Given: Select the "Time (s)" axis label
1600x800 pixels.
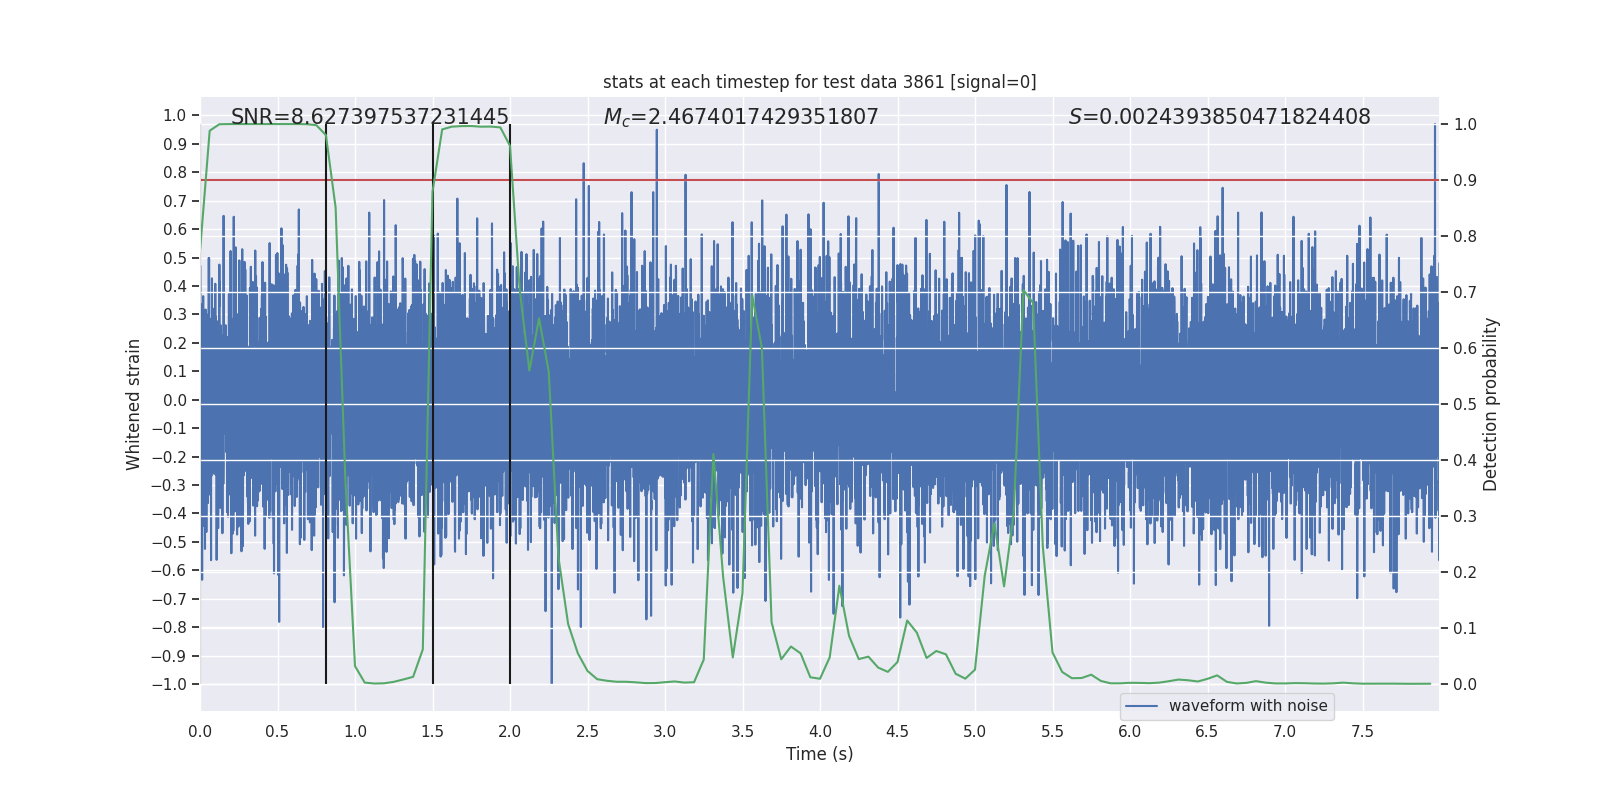Looking at the screenshot, I should click(820, 754).
